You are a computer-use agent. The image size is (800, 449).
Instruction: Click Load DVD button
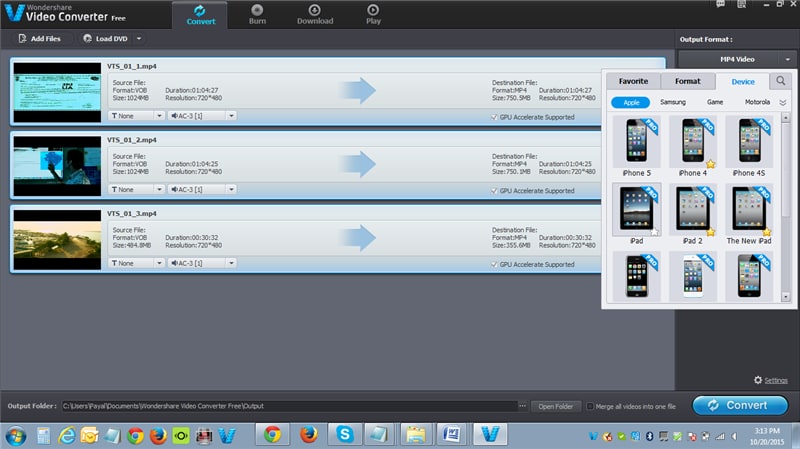tap(106, 39)
